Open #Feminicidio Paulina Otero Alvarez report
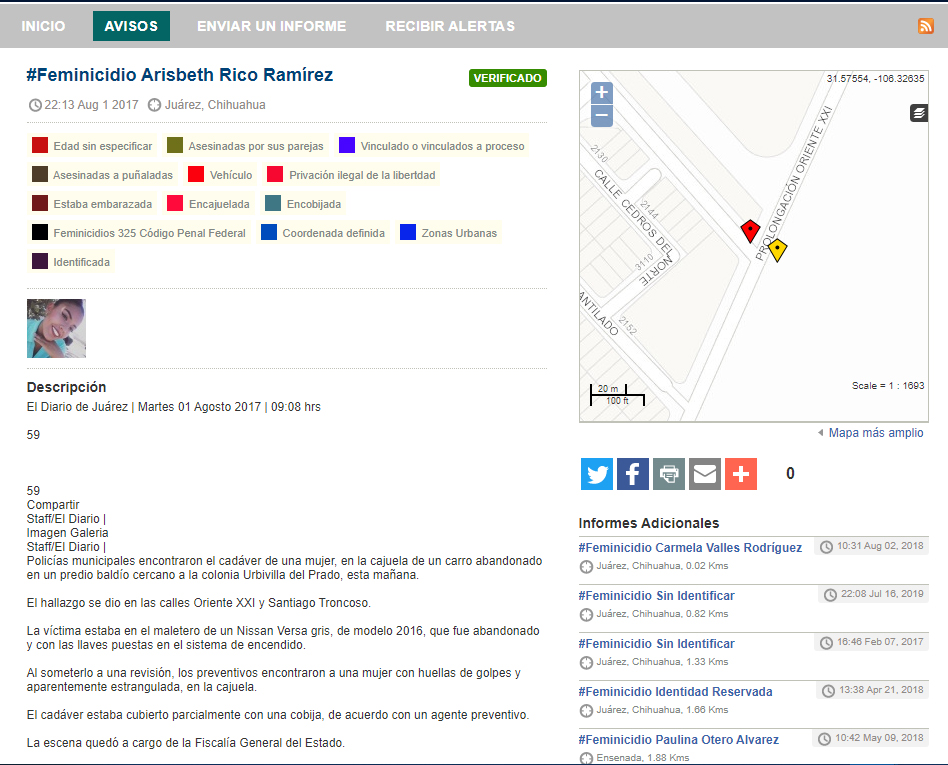Viewport: 948px width, 765px height. point(678,740)
